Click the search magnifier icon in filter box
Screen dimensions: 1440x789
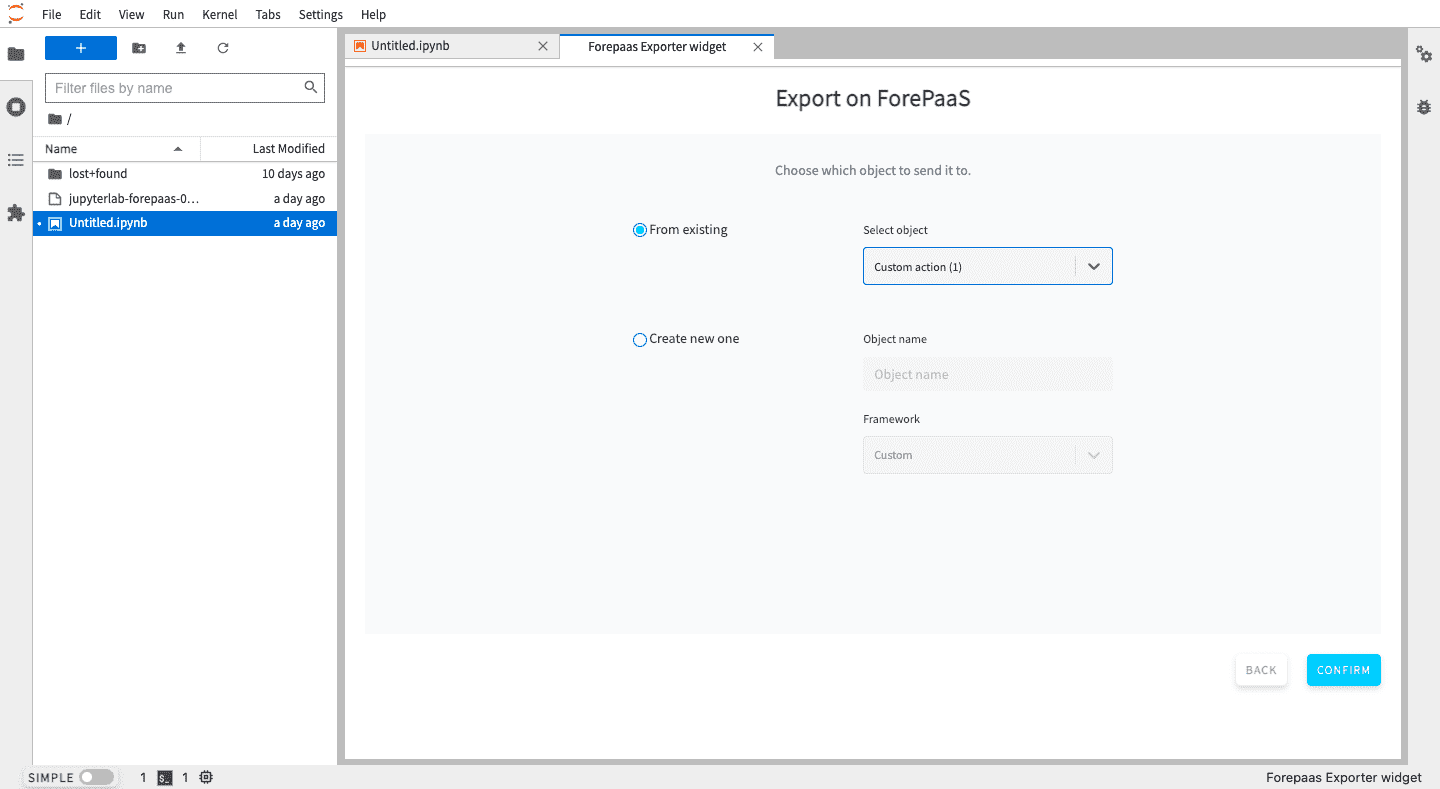point(311,88)
